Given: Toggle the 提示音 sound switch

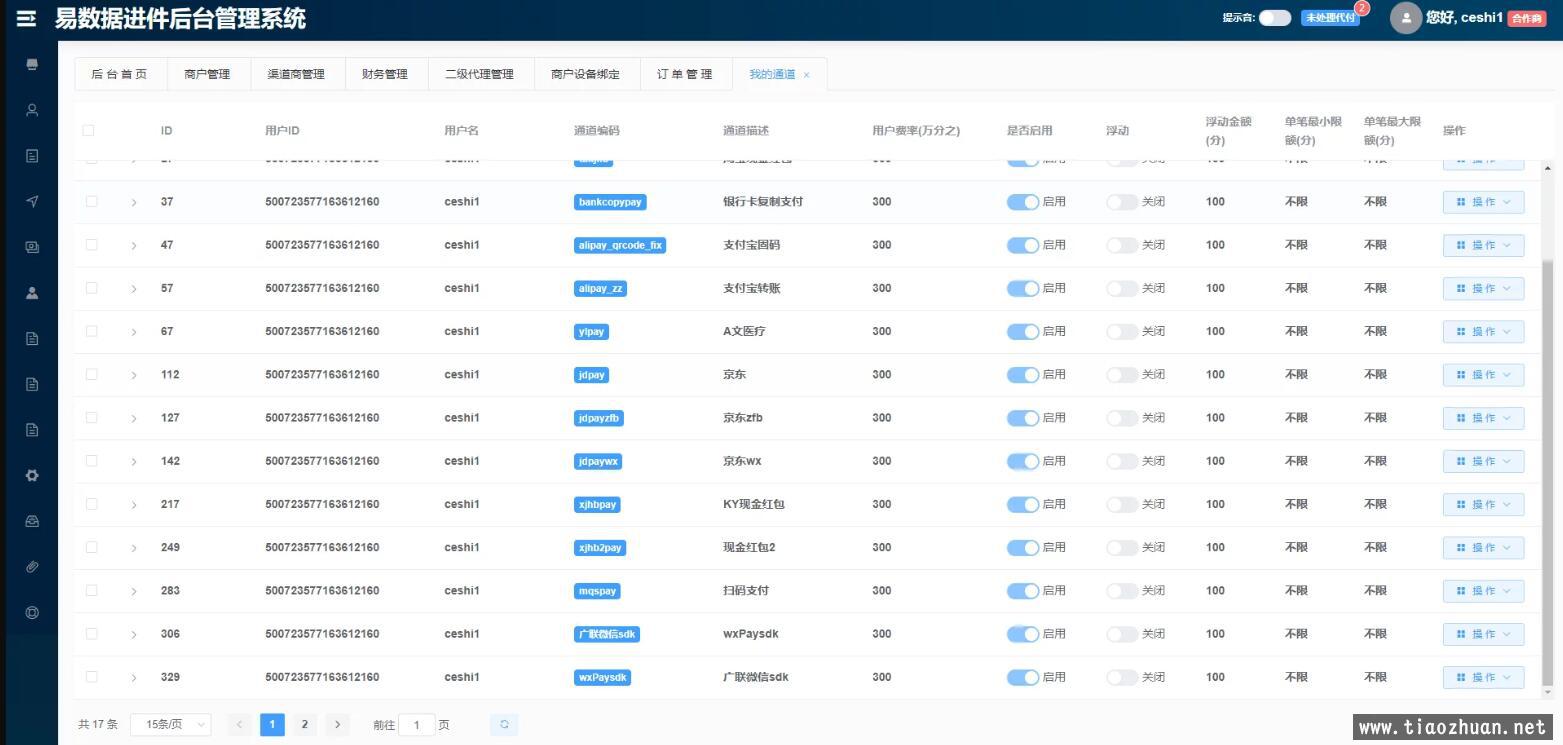Looking at the screenshot, I should point(1274,18).
